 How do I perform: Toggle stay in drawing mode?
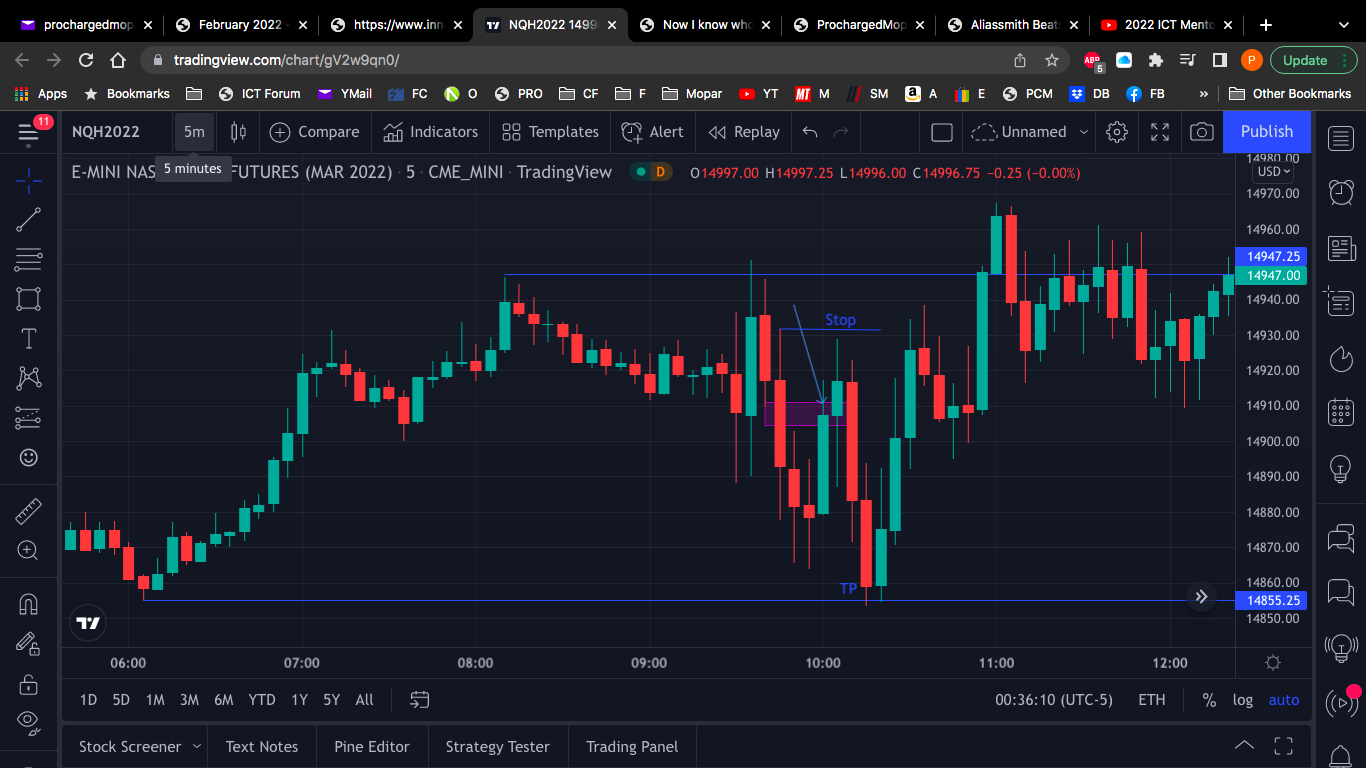28,644
